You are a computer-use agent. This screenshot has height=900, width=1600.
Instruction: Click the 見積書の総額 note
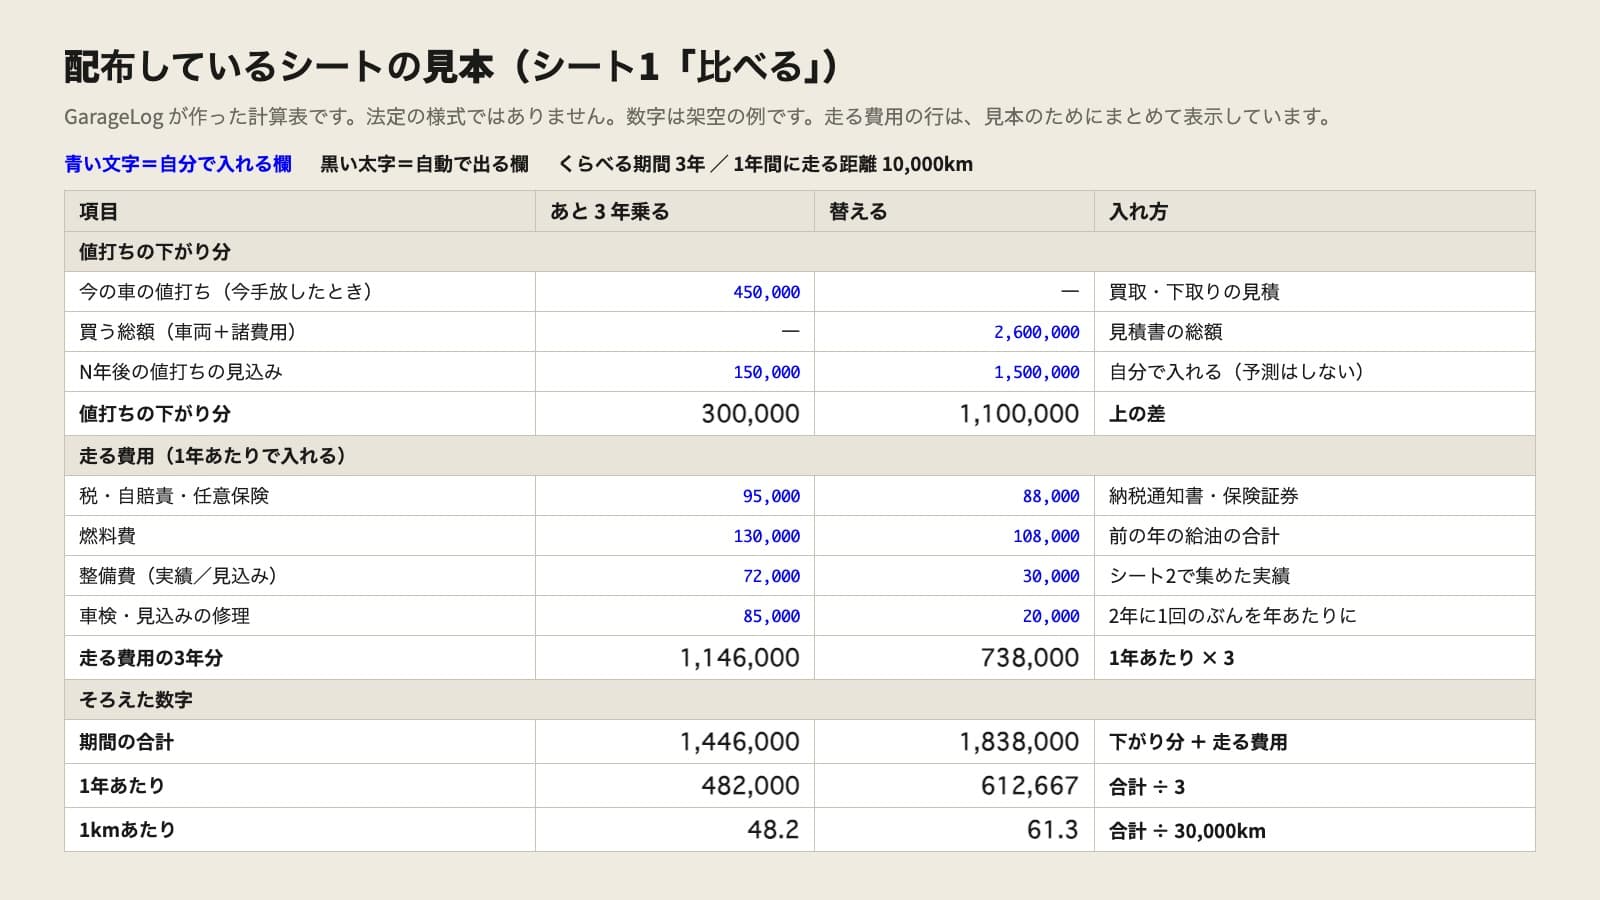[x=1166, y=332]
